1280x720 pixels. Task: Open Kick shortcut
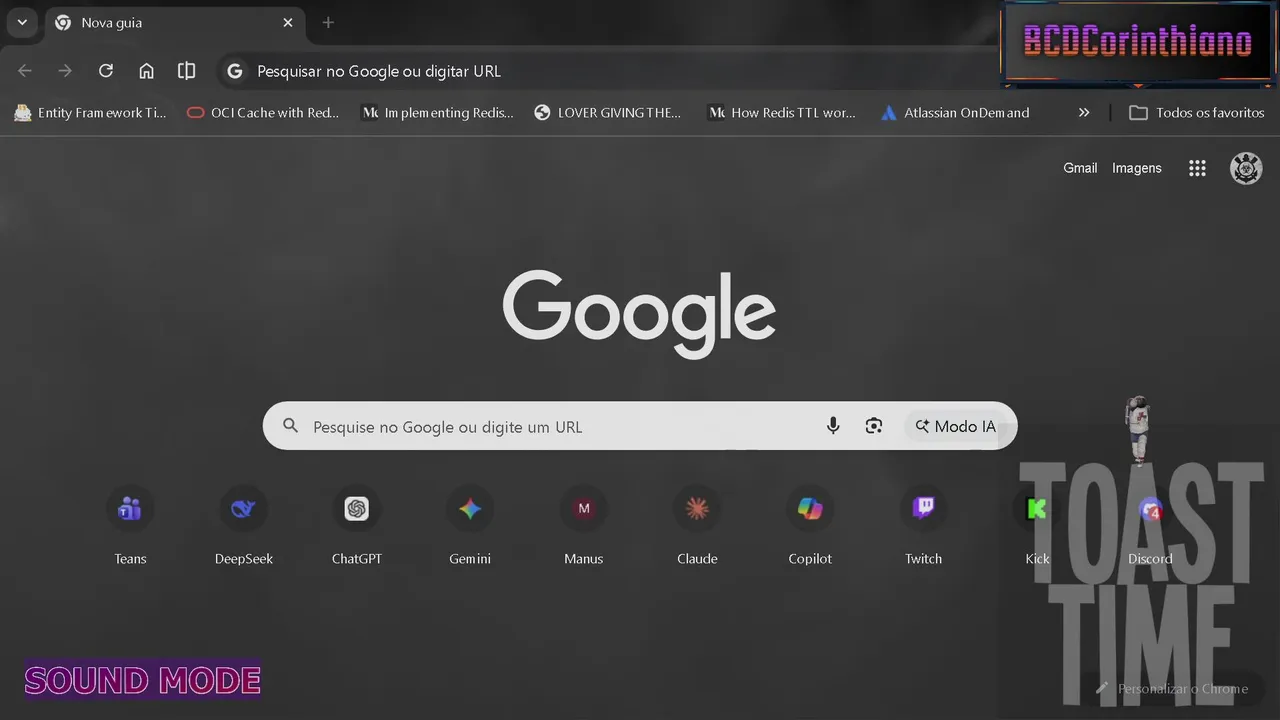(x=1037, y=524)
